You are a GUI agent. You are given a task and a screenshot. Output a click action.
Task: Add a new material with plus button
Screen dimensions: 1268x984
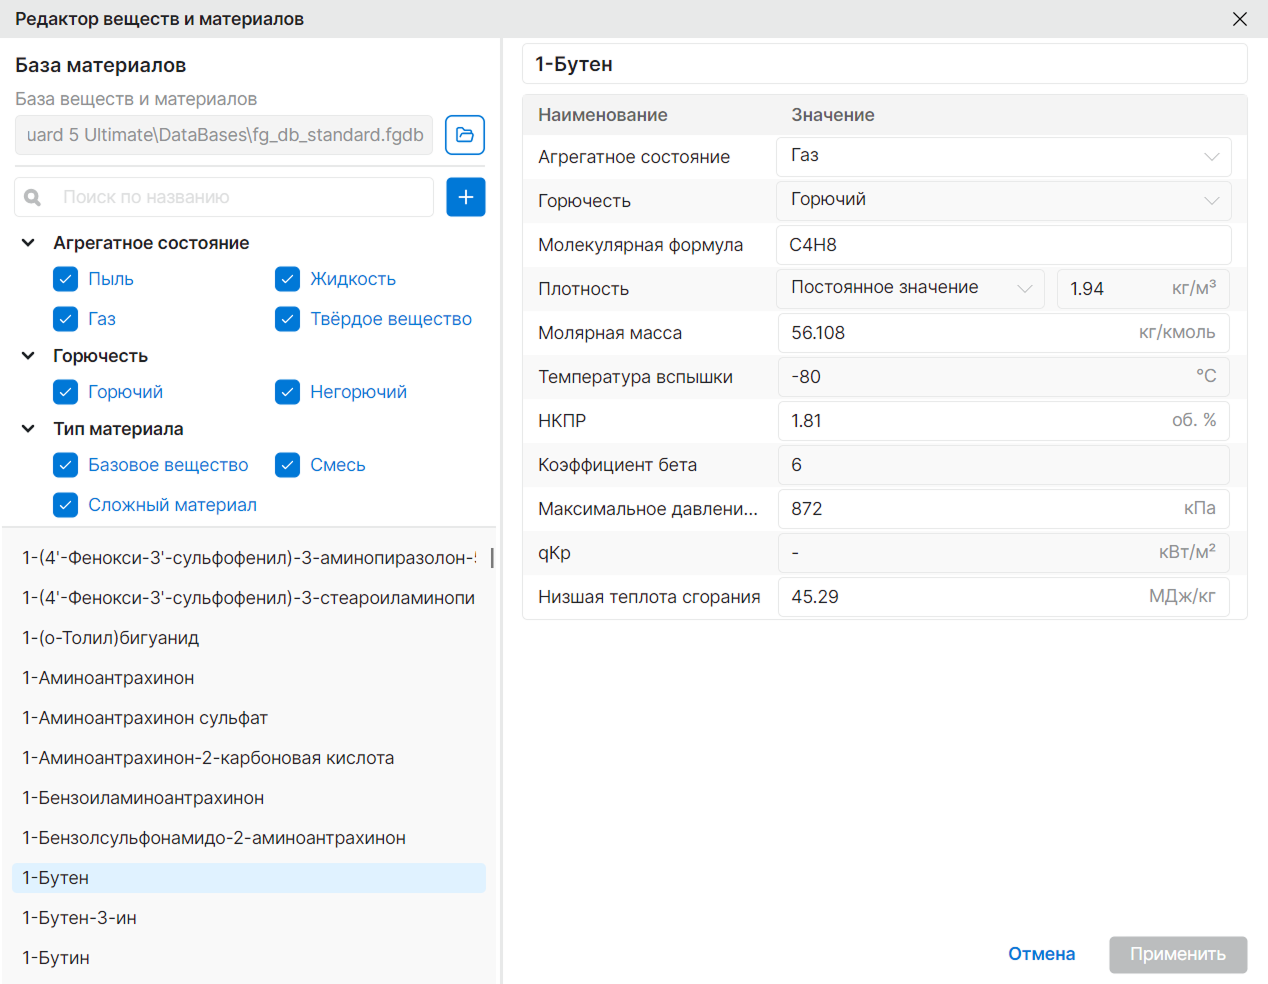point(466,197)
